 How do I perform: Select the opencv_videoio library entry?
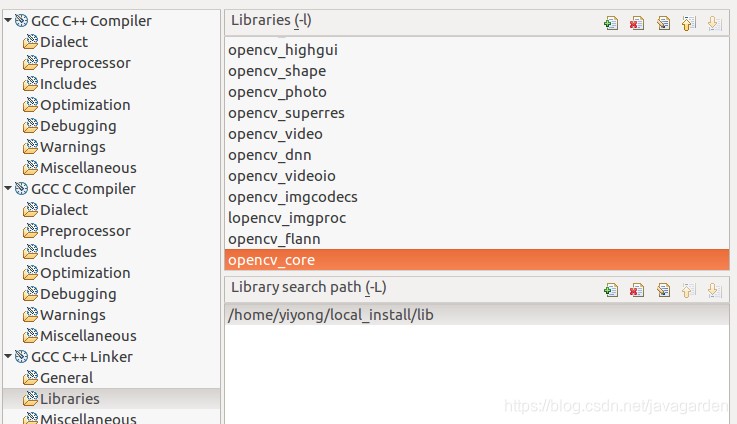[x=477, y=176]
